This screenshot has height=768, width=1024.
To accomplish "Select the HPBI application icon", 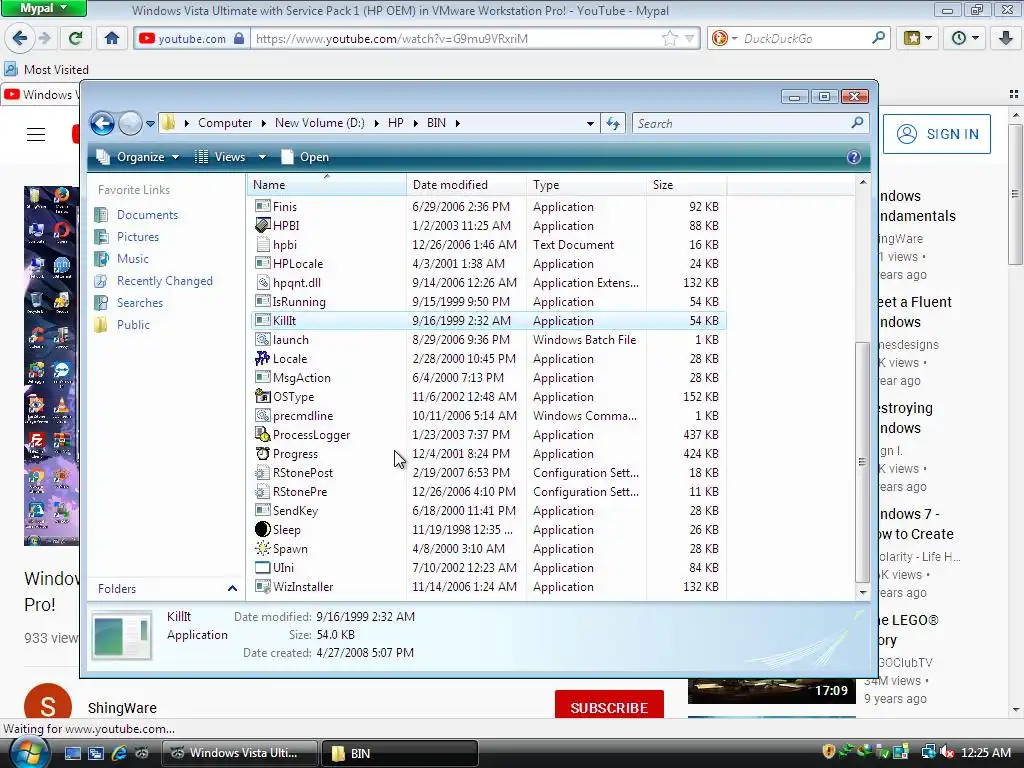I will [x=263, y=225].
